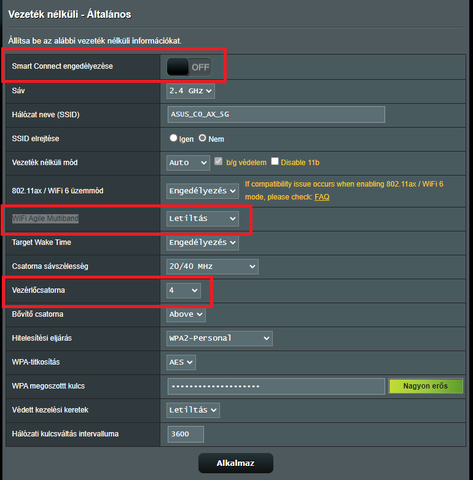Image resolution: width=473 pixels, height=480 pixels.
Task: Open the Csatorna sávszélesség 20/40 MHz dropdown
Action: coord(212,266)
